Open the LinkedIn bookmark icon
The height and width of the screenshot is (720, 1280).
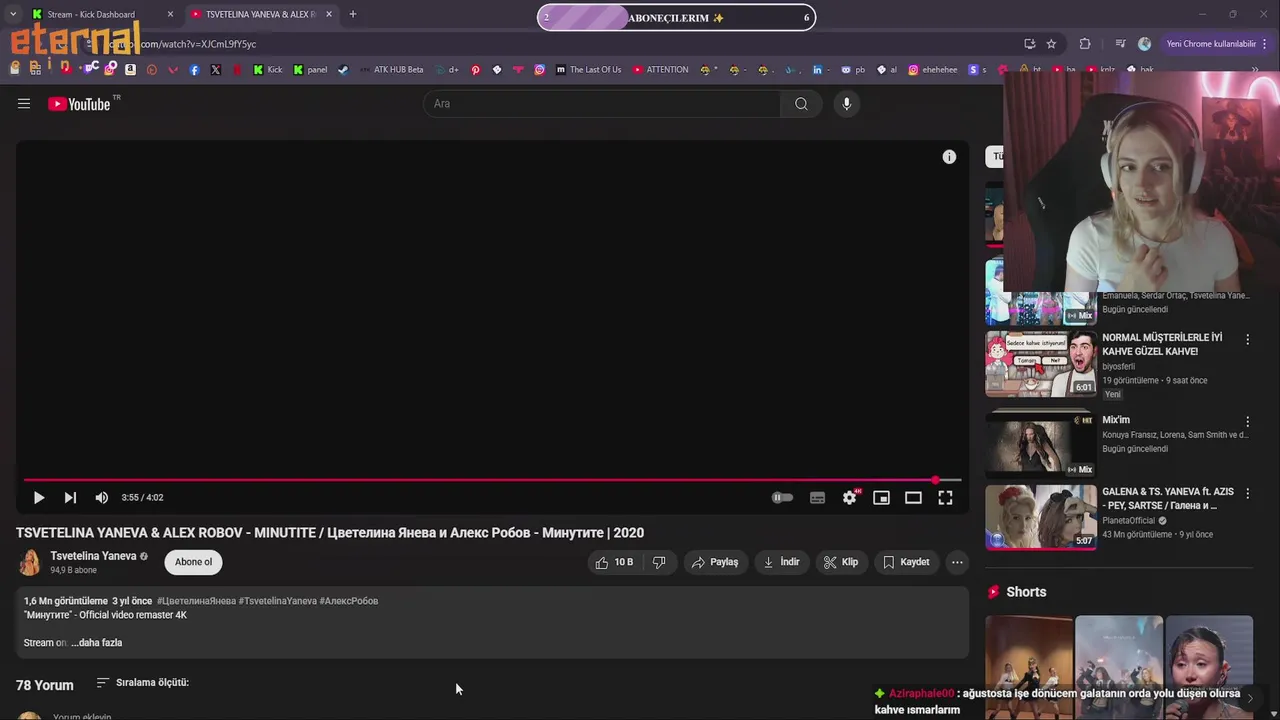click(x=817, y=70)
